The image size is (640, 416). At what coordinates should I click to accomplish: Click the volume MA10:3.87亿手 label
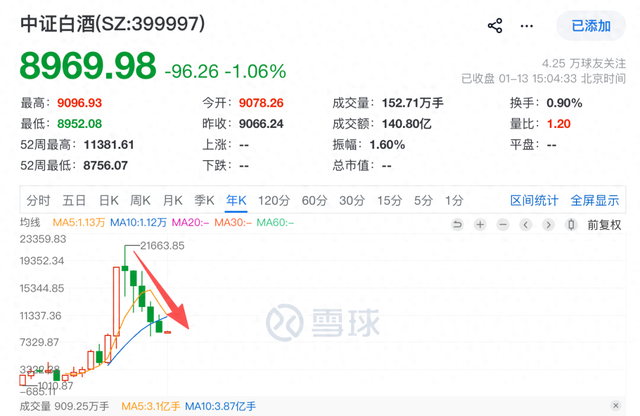coord(220,406)
